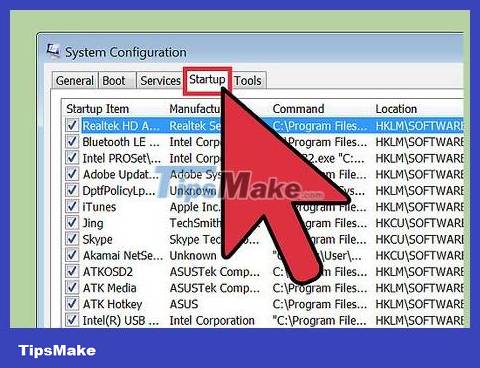Sort by Command column header
The width and height of the screenshot is (480, 368).
click(x=298, y=109)
